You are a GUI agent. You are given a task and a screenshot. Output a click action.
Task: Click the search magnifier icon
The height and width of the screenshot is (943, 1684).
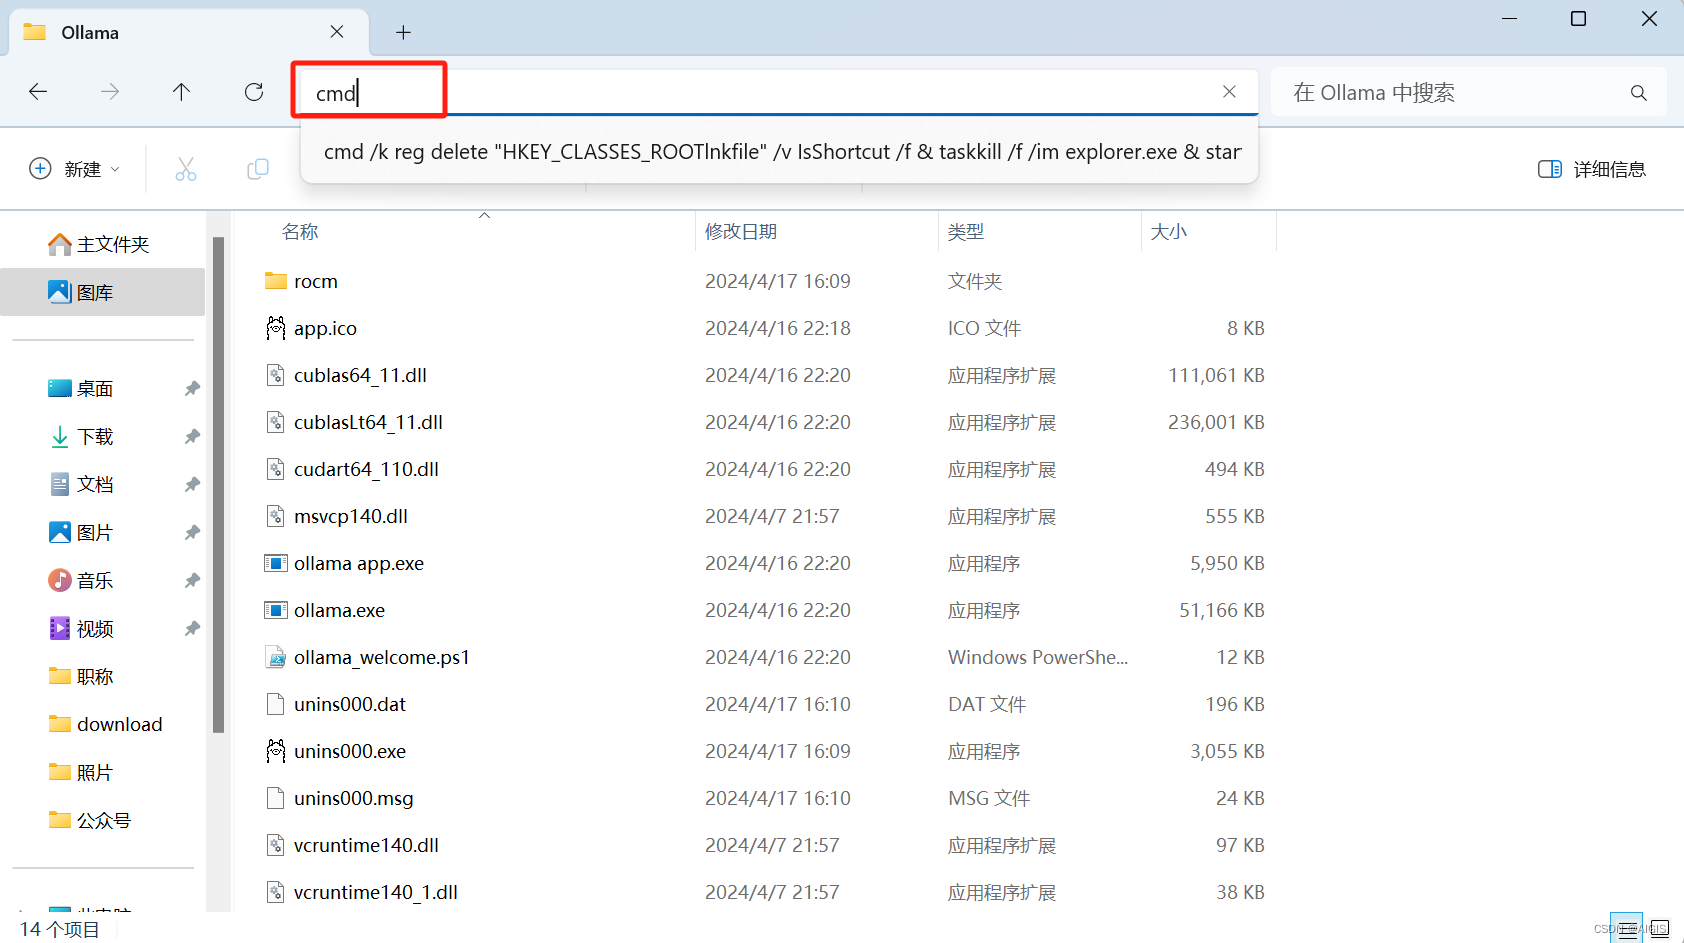point(1638,93)
